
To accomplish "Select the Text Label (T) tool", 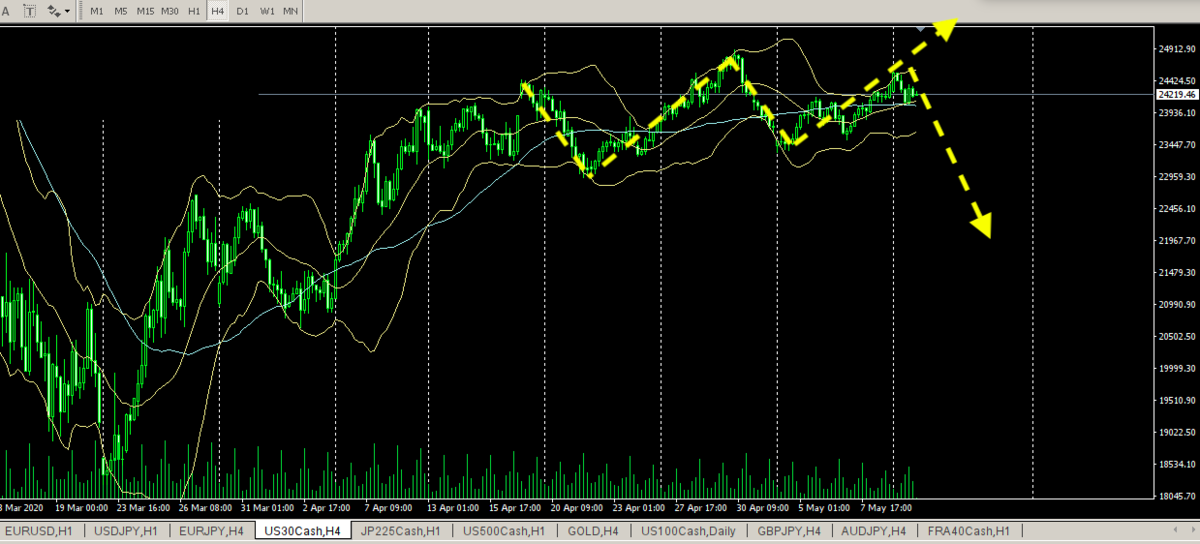I will click(29, 11).
